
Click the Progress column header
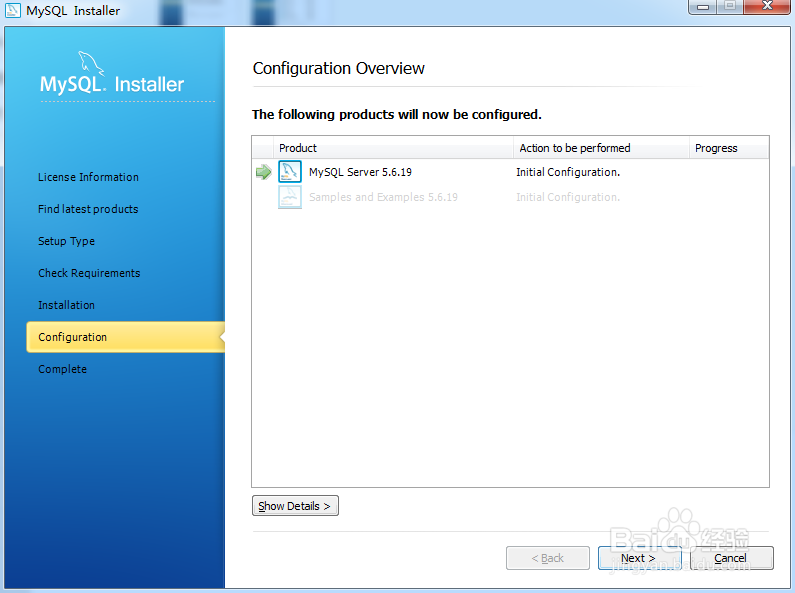[729, 148]
